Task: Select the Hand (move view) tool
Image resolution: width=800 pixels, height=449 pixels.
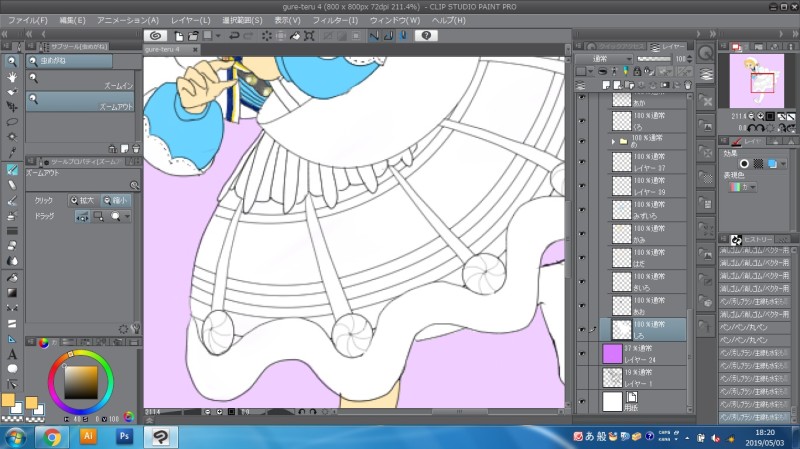Action: click(x=12, y=76)
